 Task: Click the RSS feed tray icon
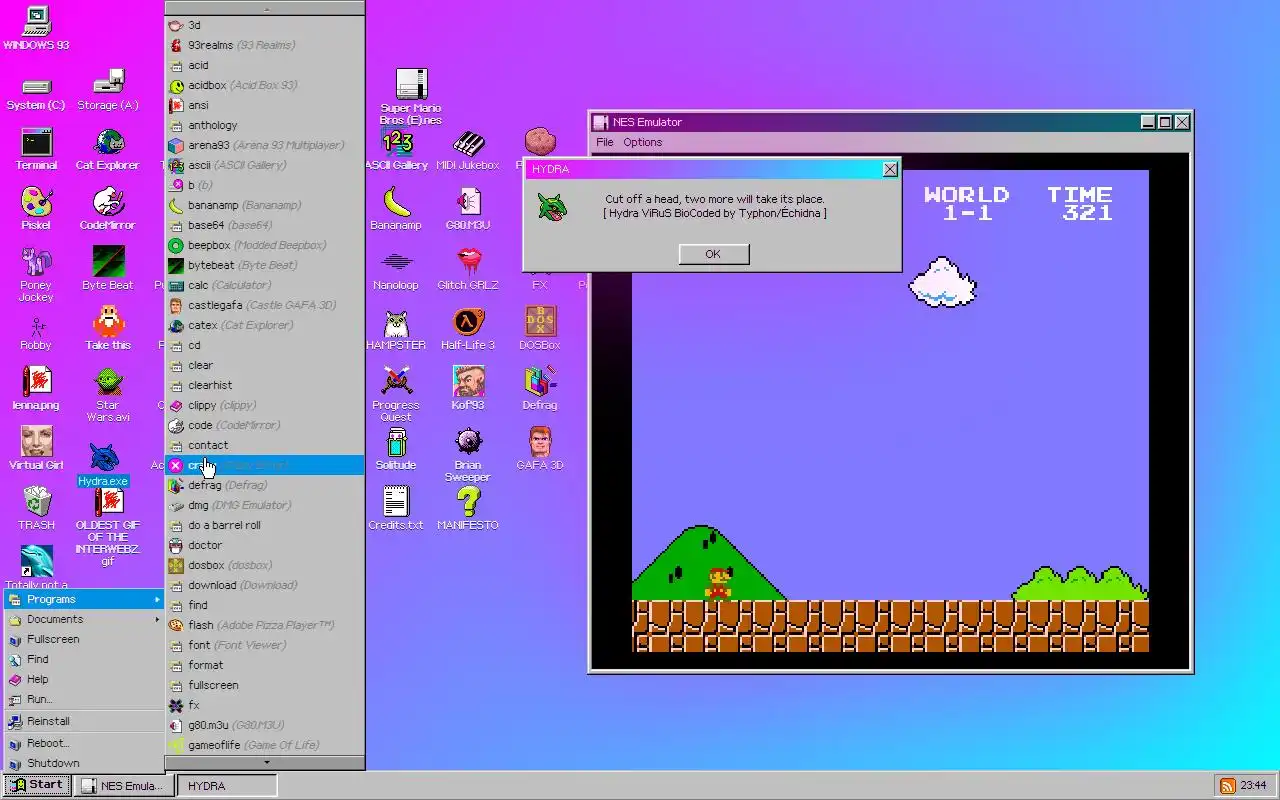click(x=1226, y=786)
